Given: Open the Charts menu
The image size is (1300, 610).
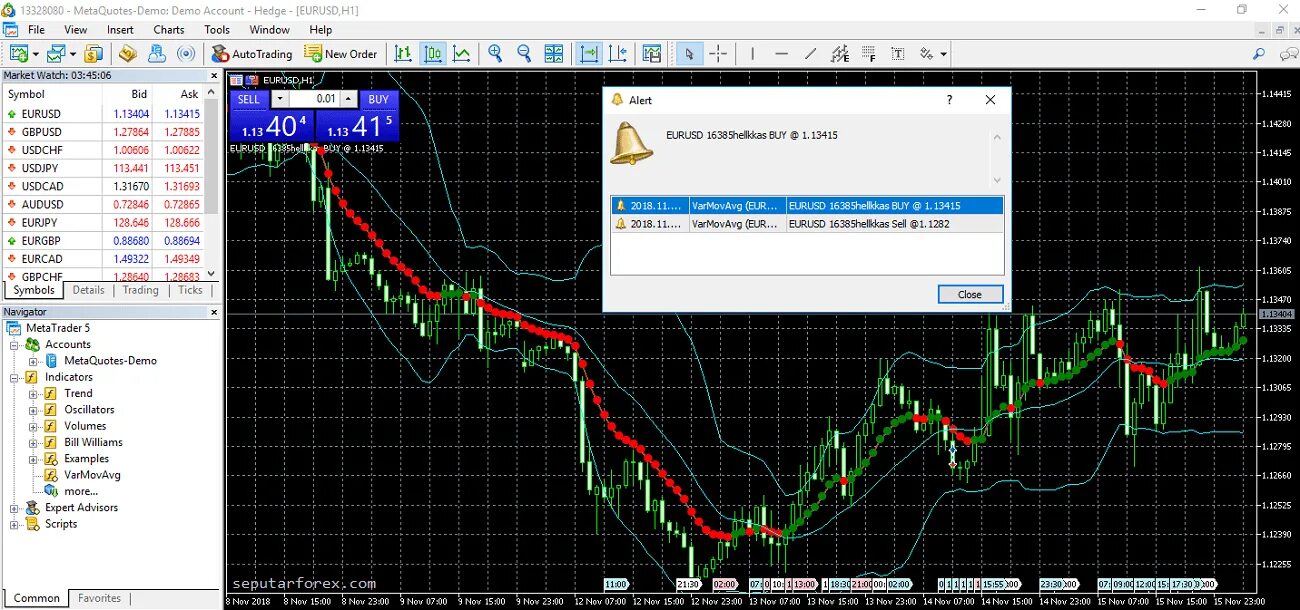Looking at the screenshot, I should click(169, 30).
